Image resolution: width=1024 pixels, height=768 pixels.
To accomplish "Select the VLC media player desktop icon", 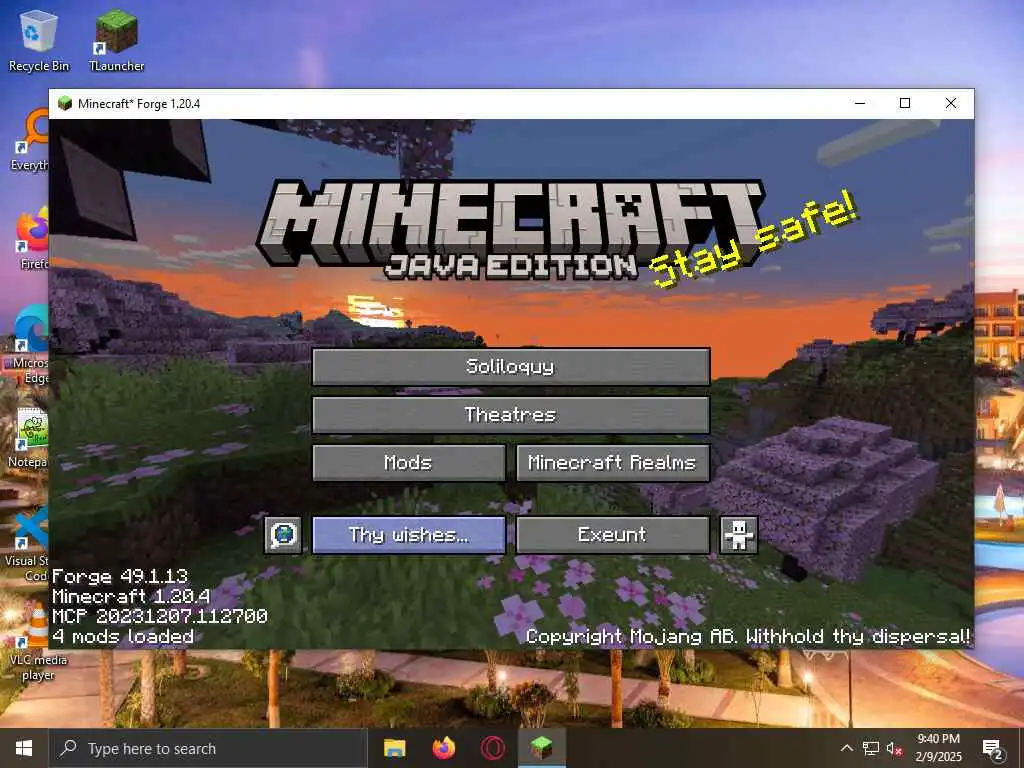I will [x=38, y=643].
